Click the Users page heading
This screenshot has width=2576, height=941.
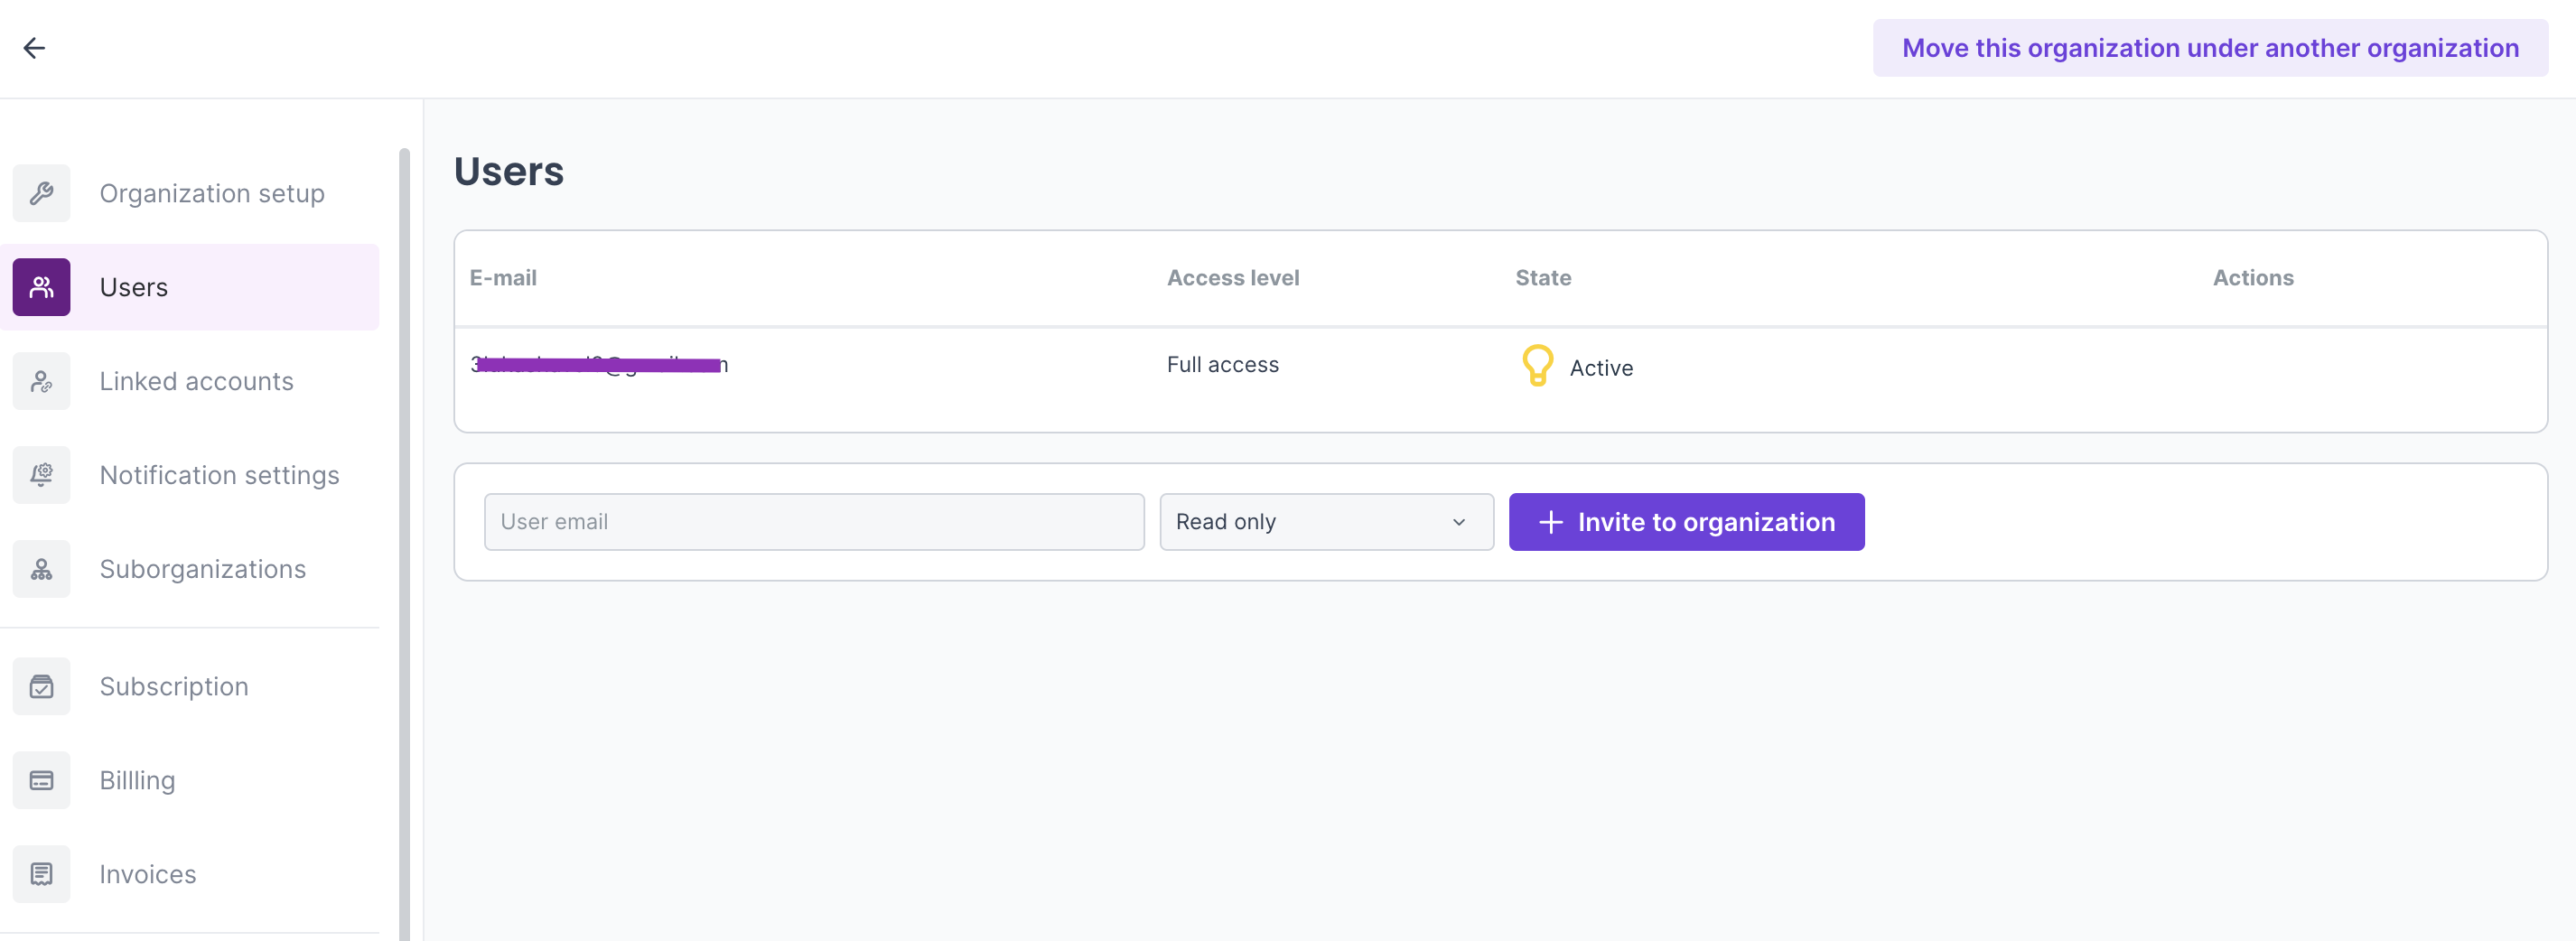tap(509, 171)
